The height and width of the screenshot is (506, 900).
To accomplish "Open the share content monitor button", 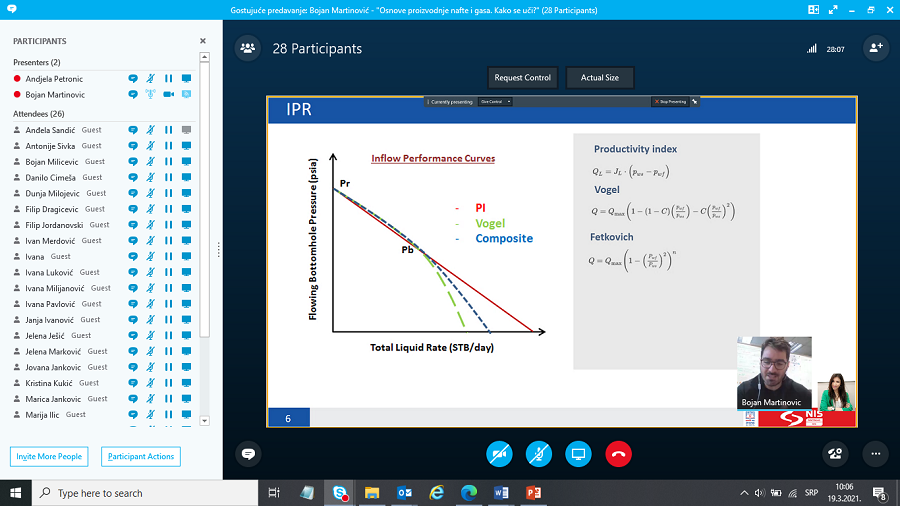I will point(578,453).
